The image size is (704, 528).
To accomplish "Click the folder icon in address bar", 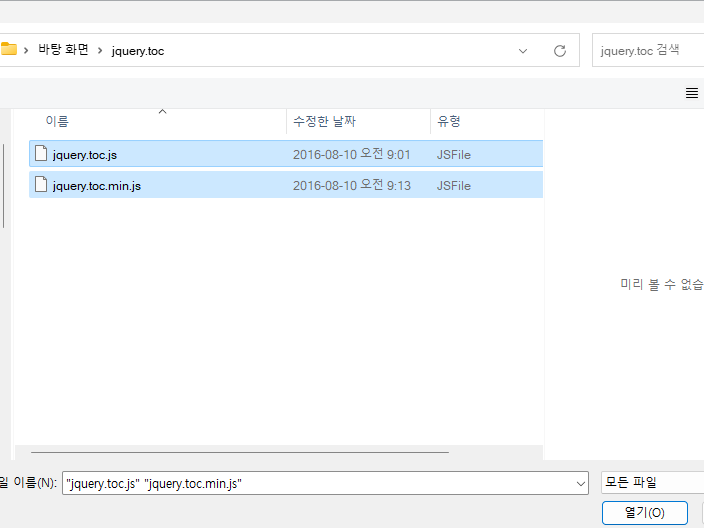I will click(x=9, y=49).
